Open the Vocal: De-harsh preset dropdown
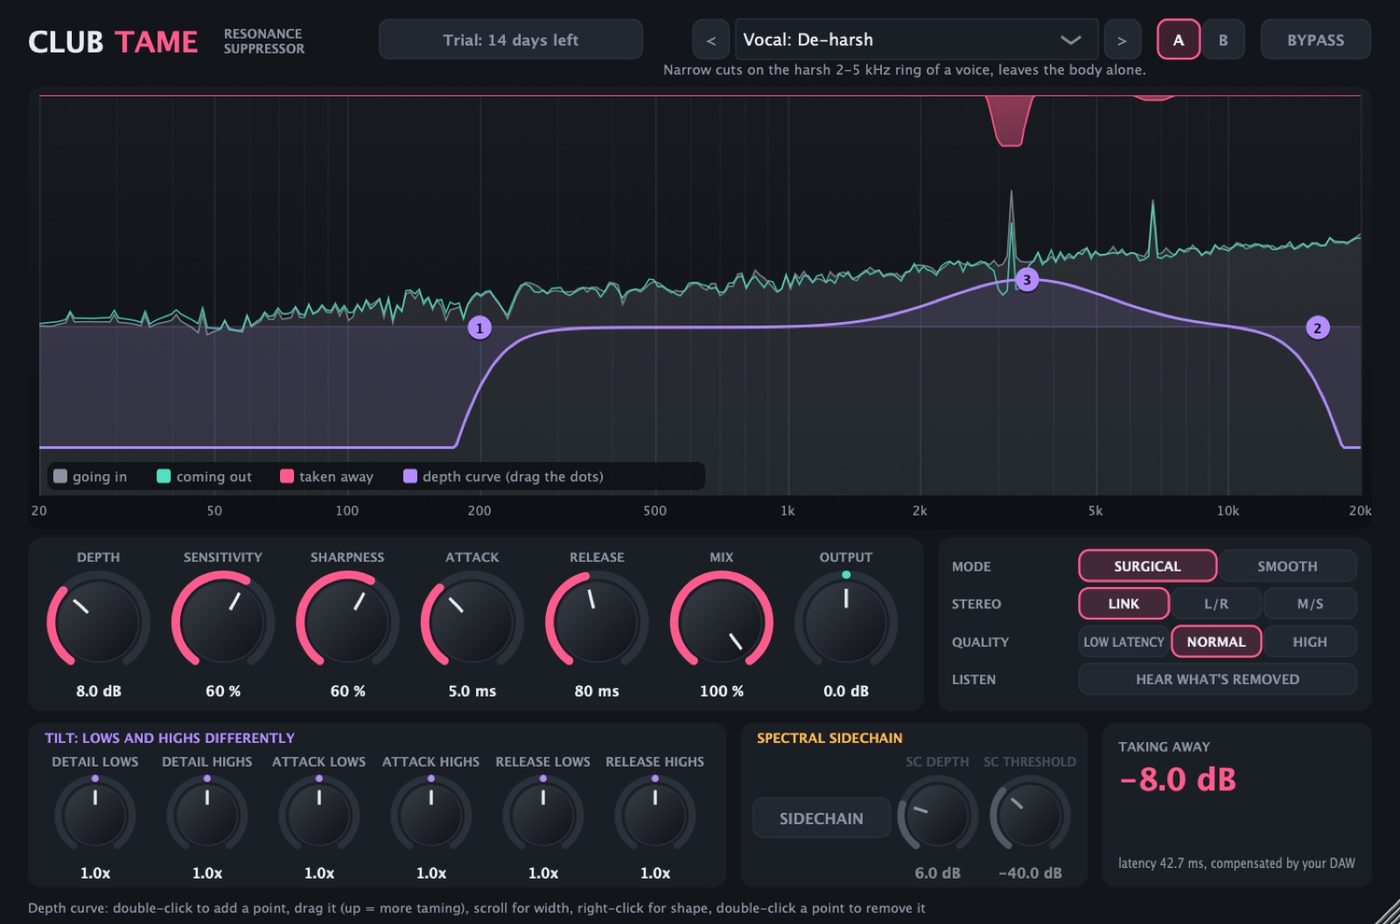This screenshot has height=924, width=1400. (916, 40)
